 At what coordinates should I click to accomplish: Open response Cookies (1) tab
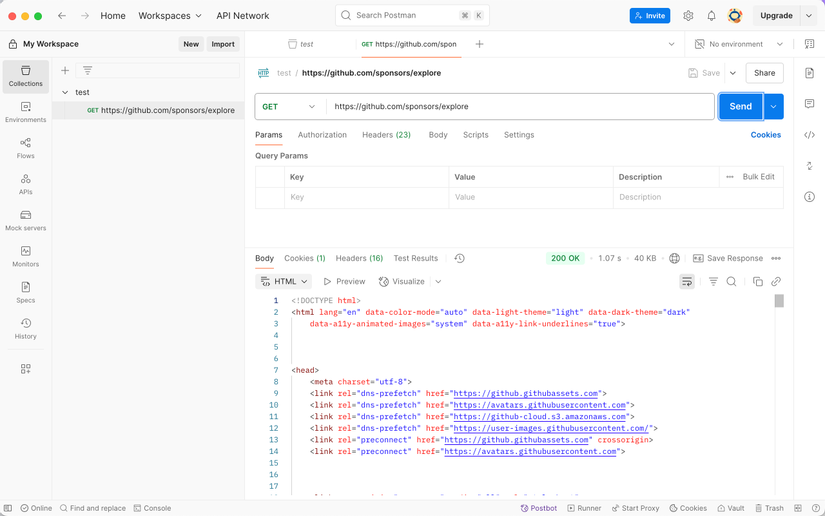[x=305, y=258]
